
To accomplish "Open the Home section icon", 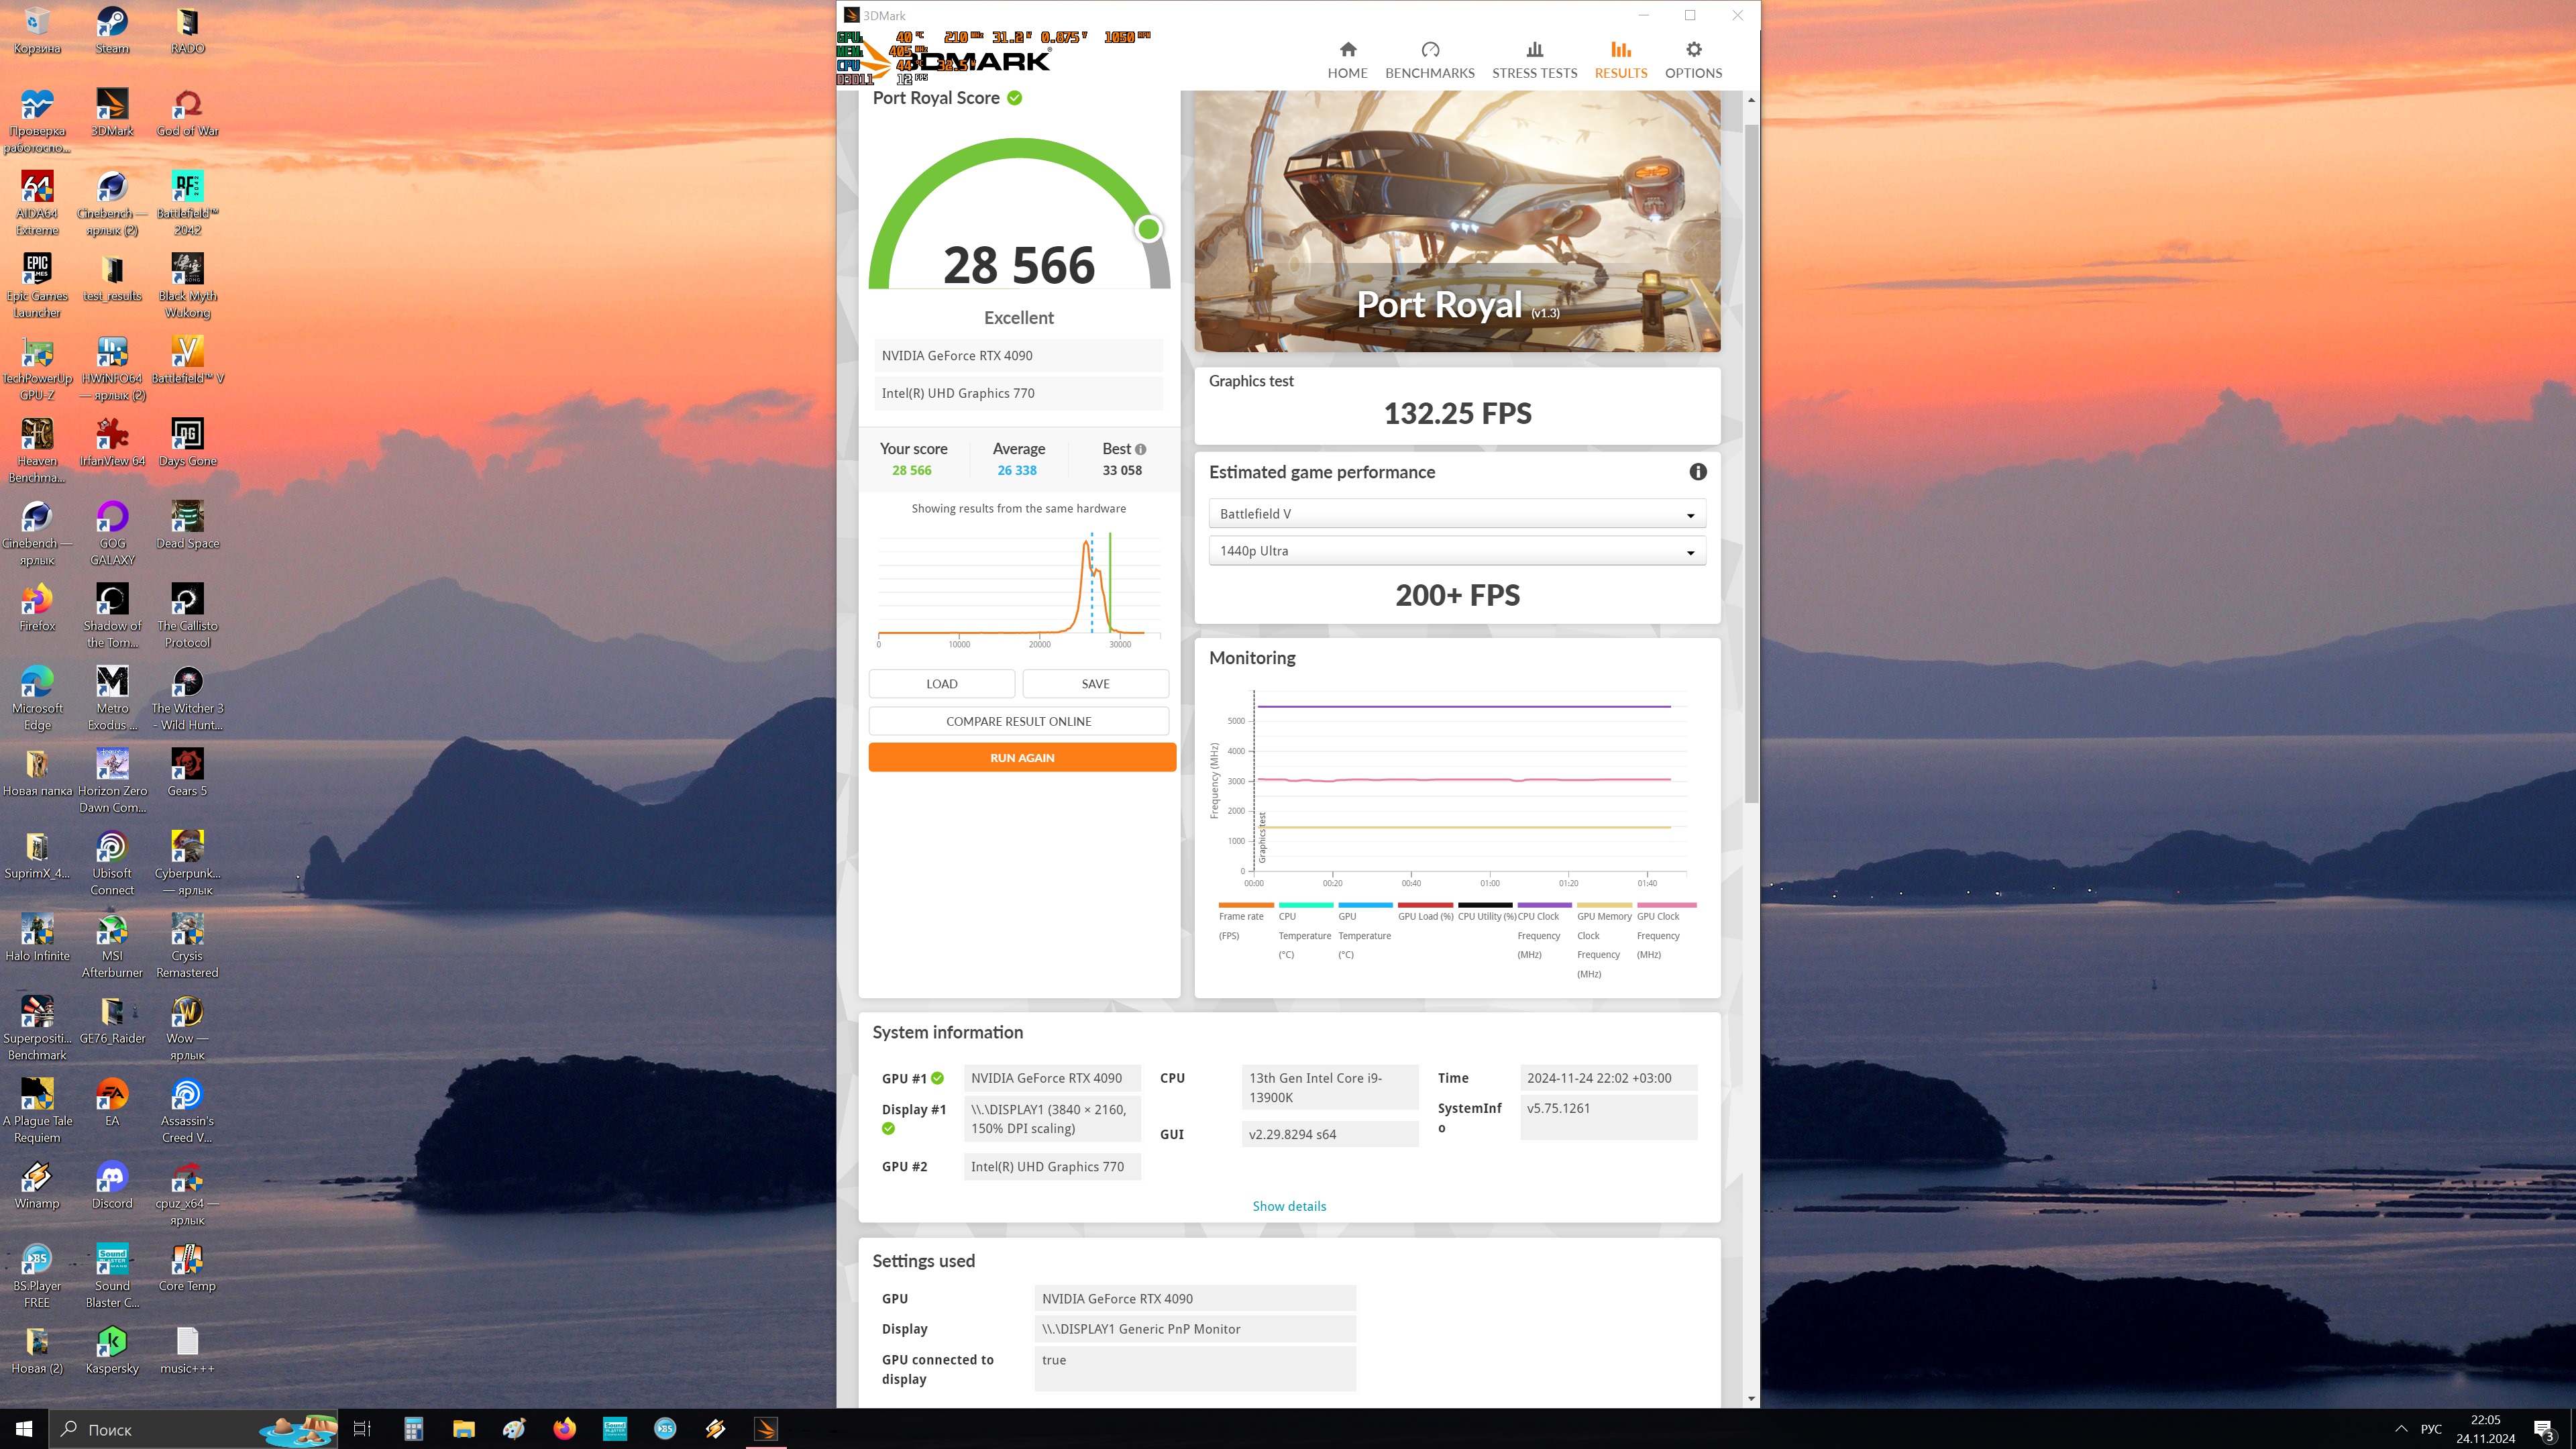I will (1347, 50).
